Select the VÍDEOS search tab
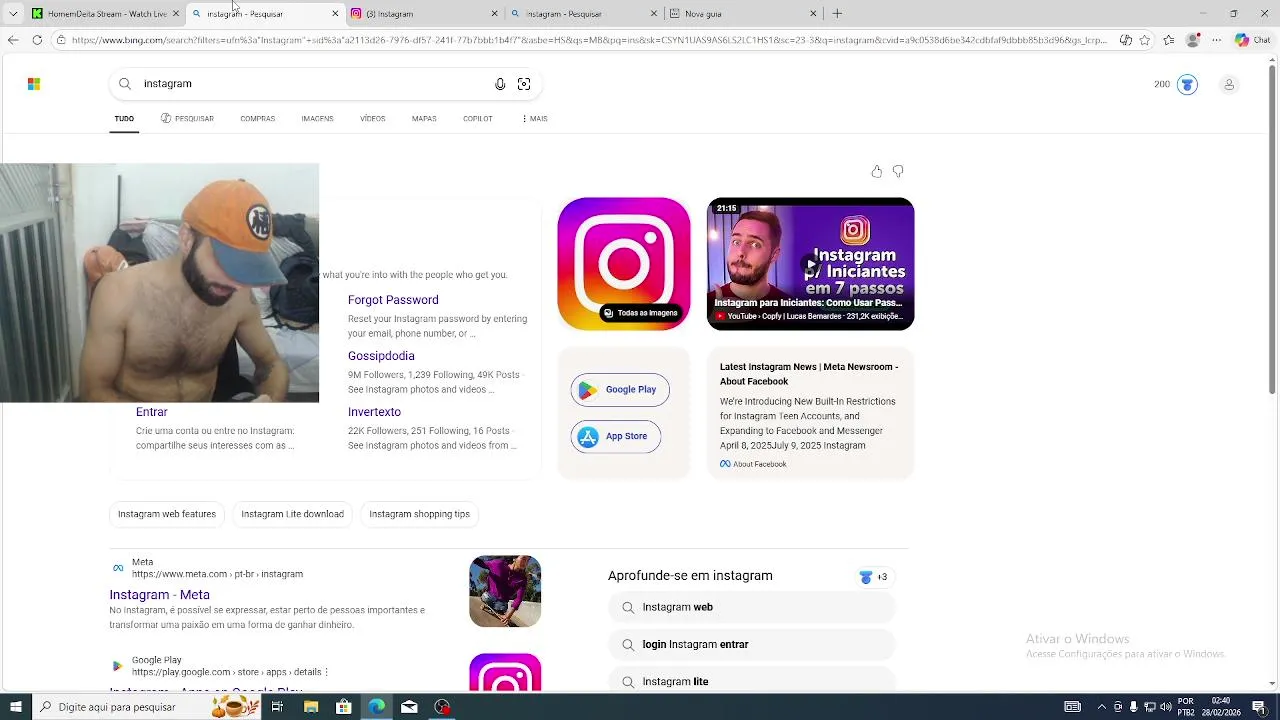The width and height of the screenshot is (1280, 720). [372, 119]
